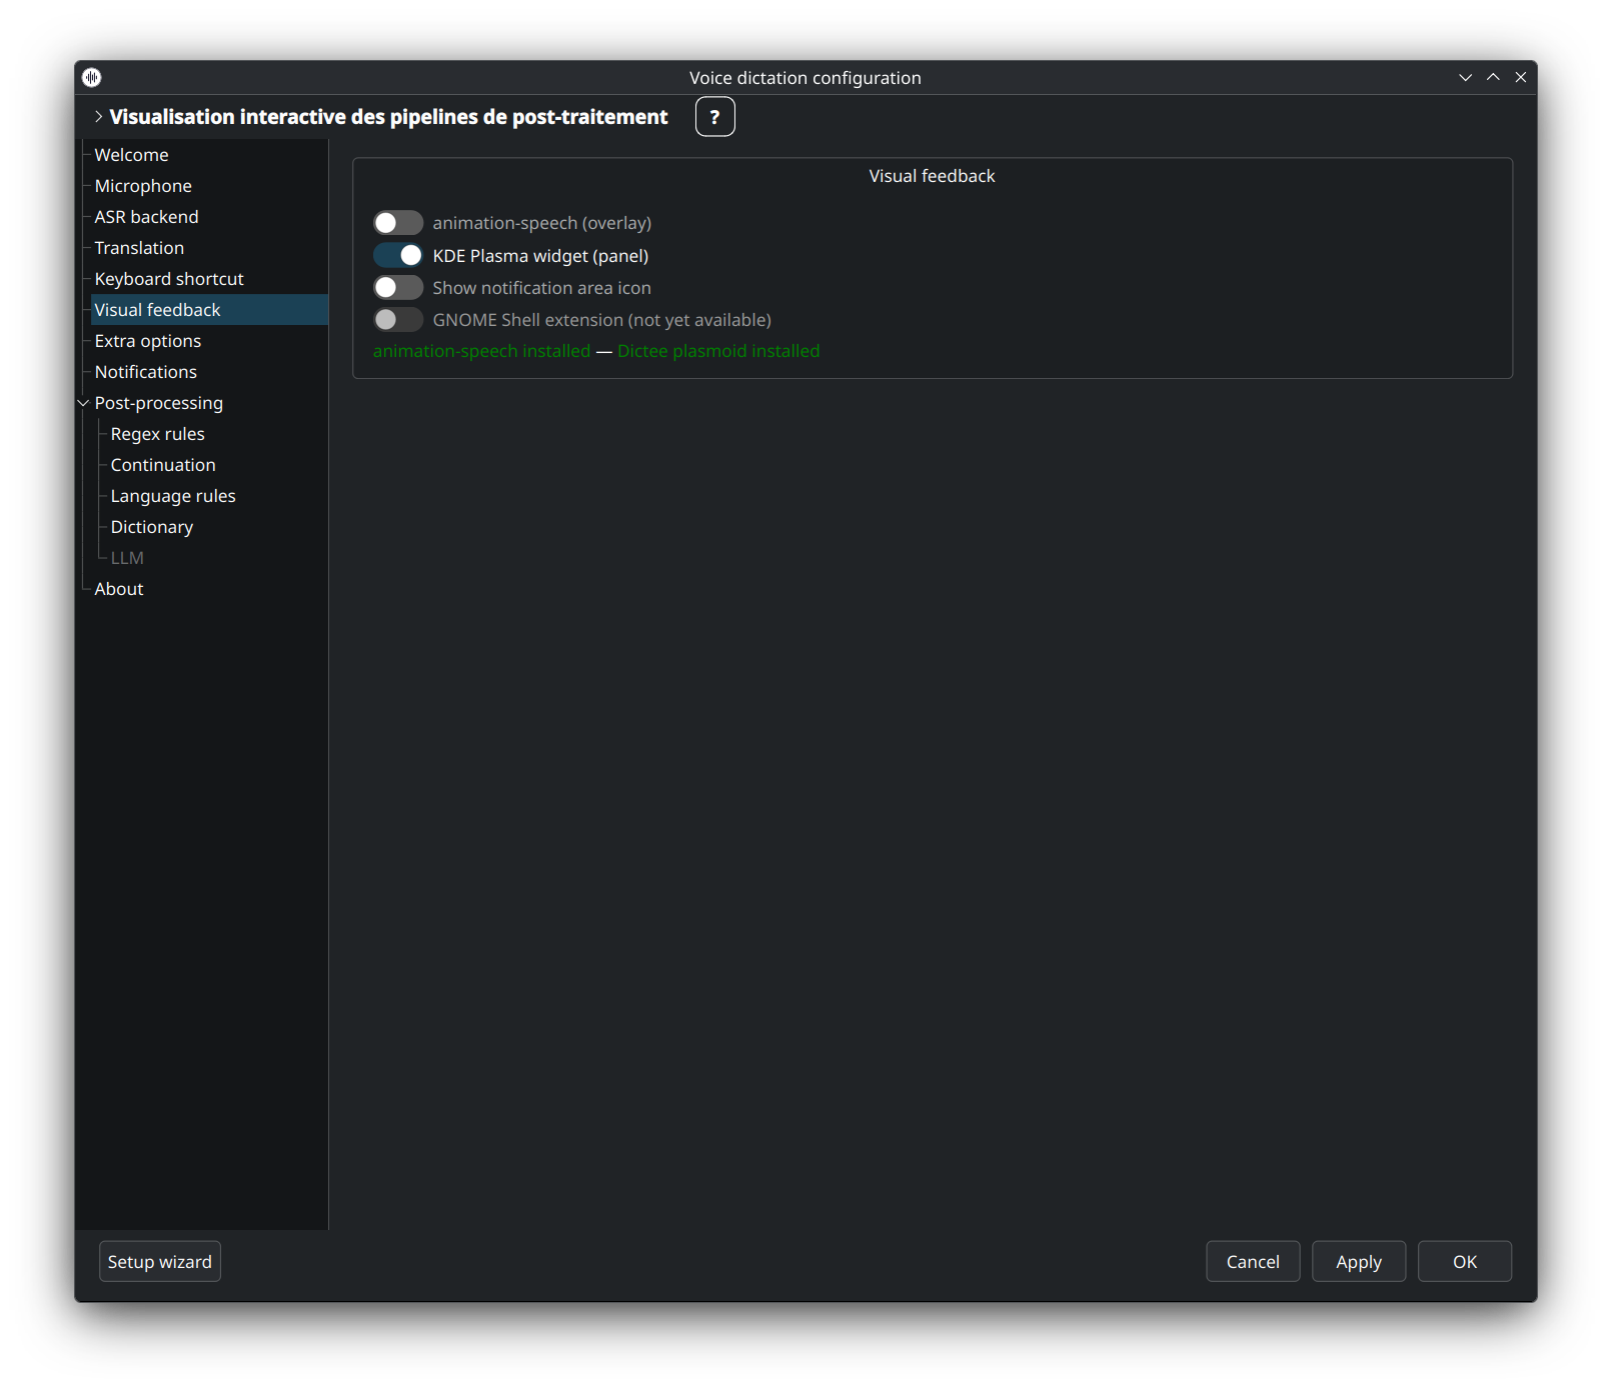Screen dimensions: 1611x1391
Task: Confirm with the OK button
Action: coord(1465,1262)
